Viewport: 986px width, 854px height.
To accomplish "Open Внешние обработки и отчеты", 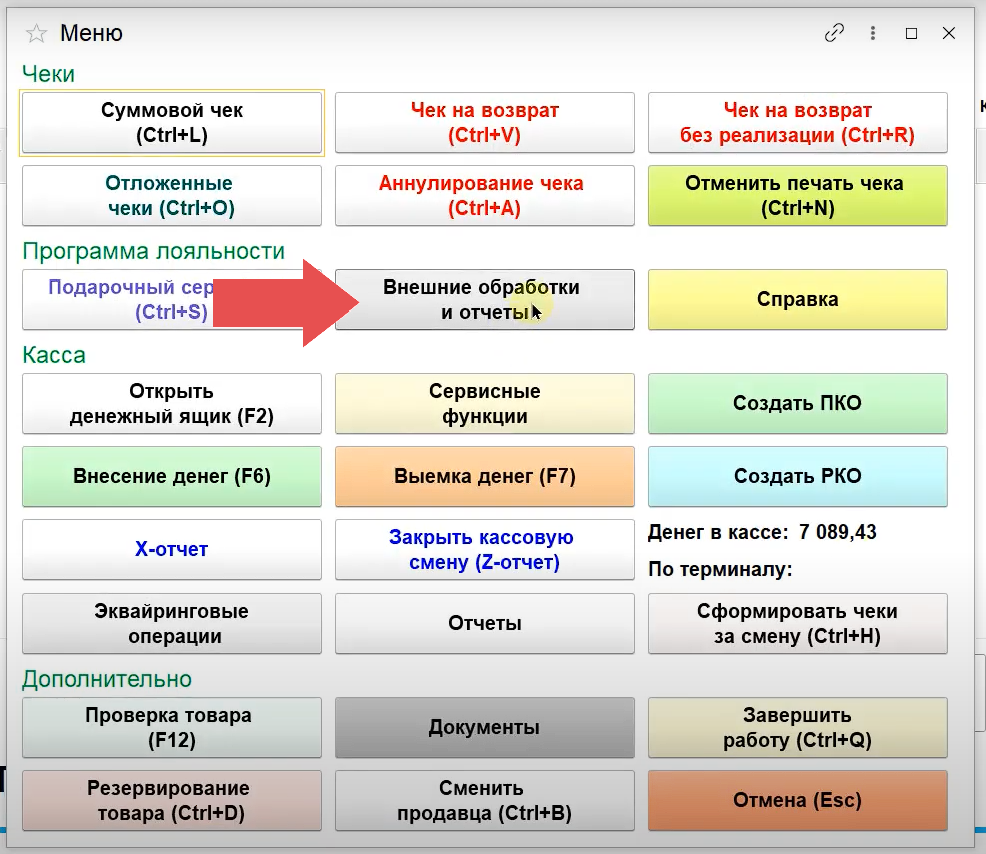I will 484,299.
